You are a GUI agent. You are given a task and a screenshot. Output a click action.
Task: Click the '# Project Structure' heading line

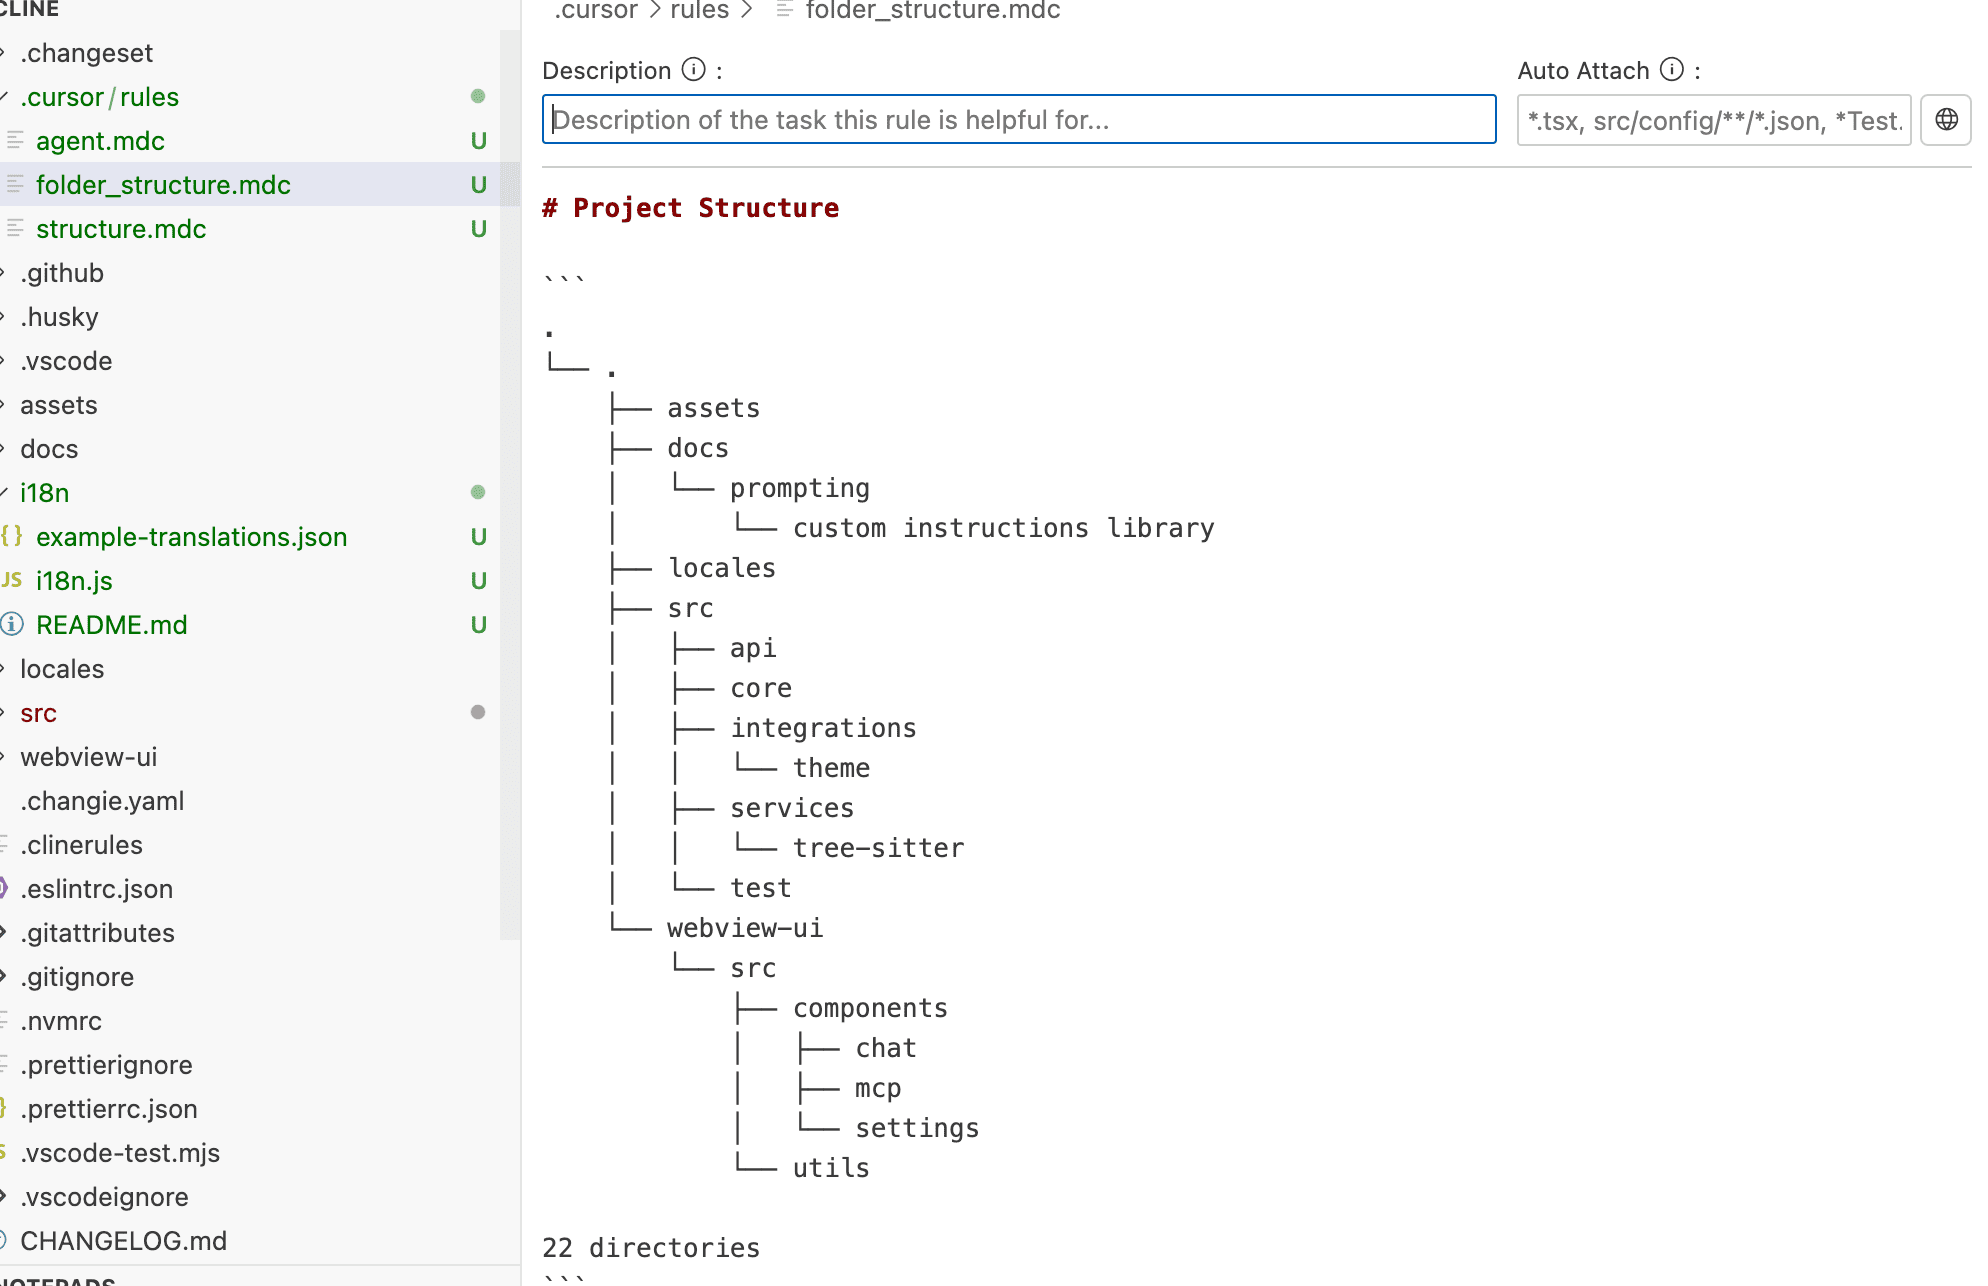pyautogui.click(x=690, y=208)
